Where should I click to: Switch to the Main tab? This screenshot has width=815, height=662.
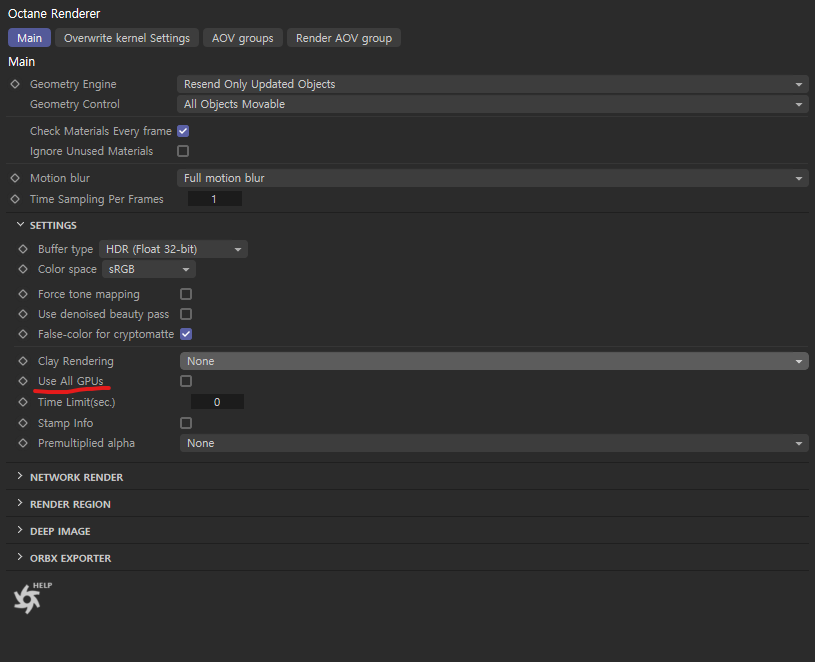coord(30,38)
